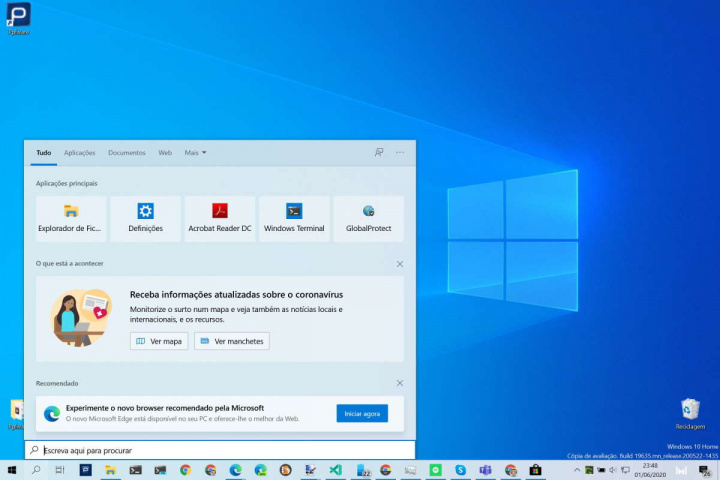The height and width of the screenshot is (480, 720).
Task: Click the Ver manchetes button
Action: pyautogui.click(x=232, y=341)
